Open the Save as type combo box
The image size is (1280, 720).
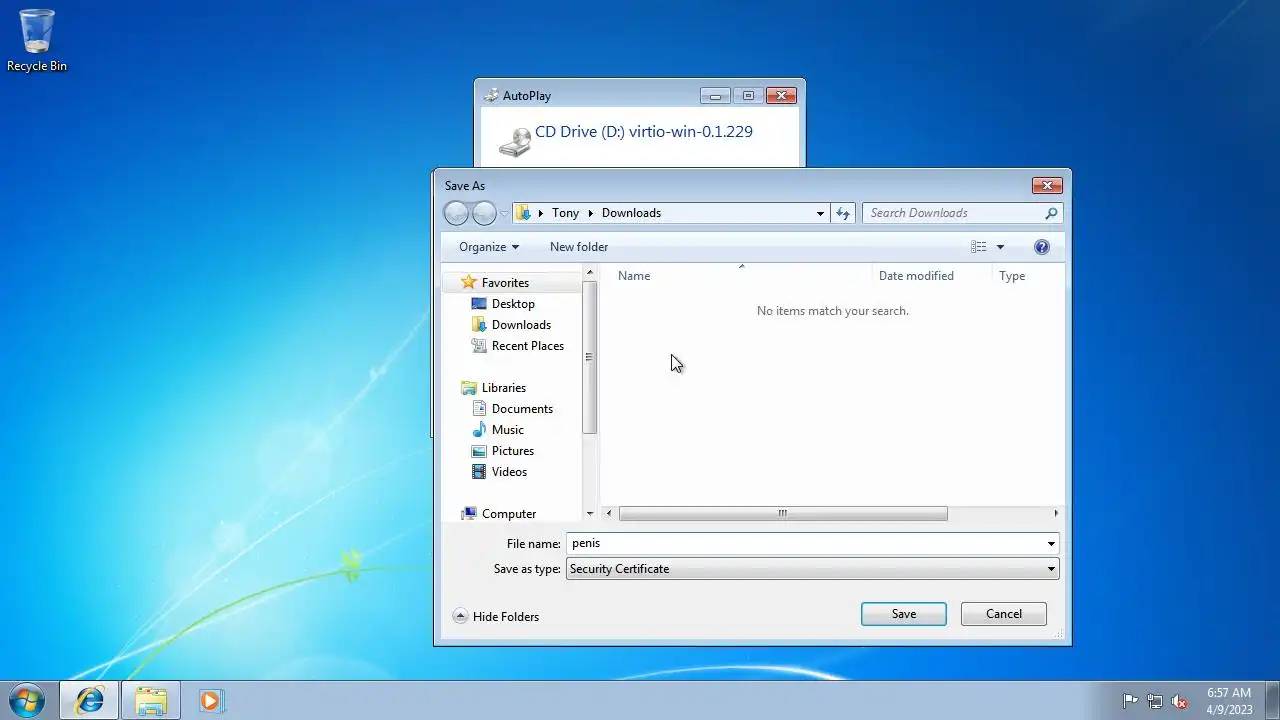coord(813,569)
